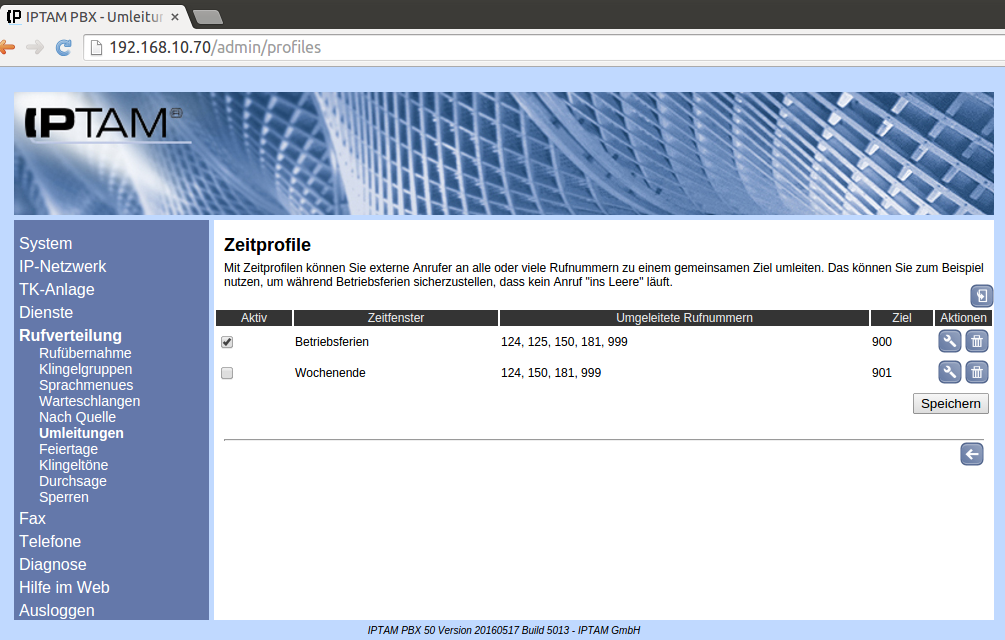Click the blue back arrow icon
Image resolution: width=1005 pixels, height=640 pixels.
pyautogui.click(x=971, y=455)
